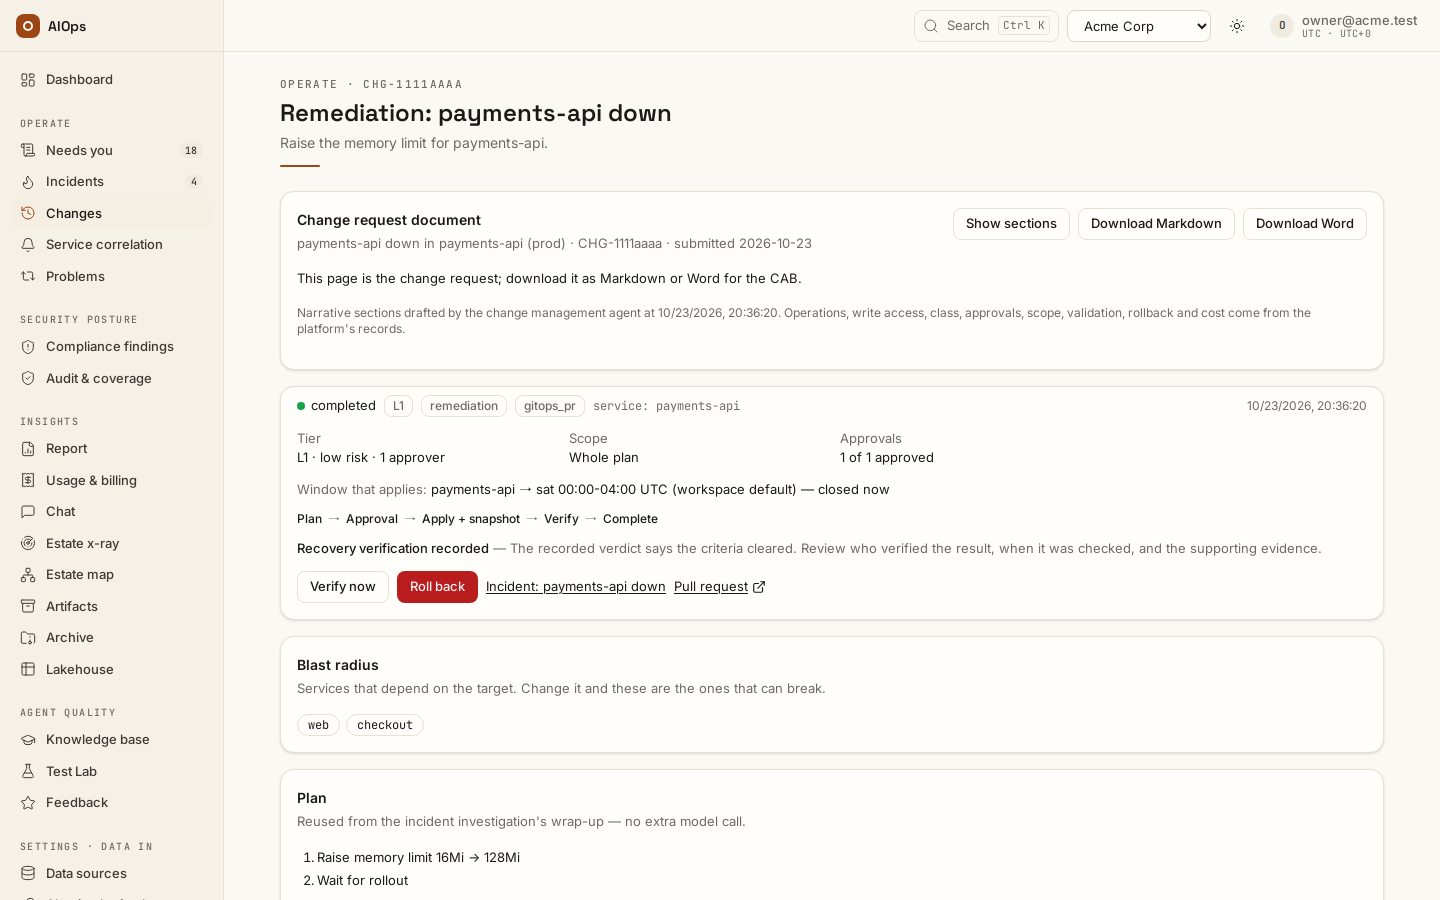
Task: Click the Verify now button
Action: pos(343,587)
